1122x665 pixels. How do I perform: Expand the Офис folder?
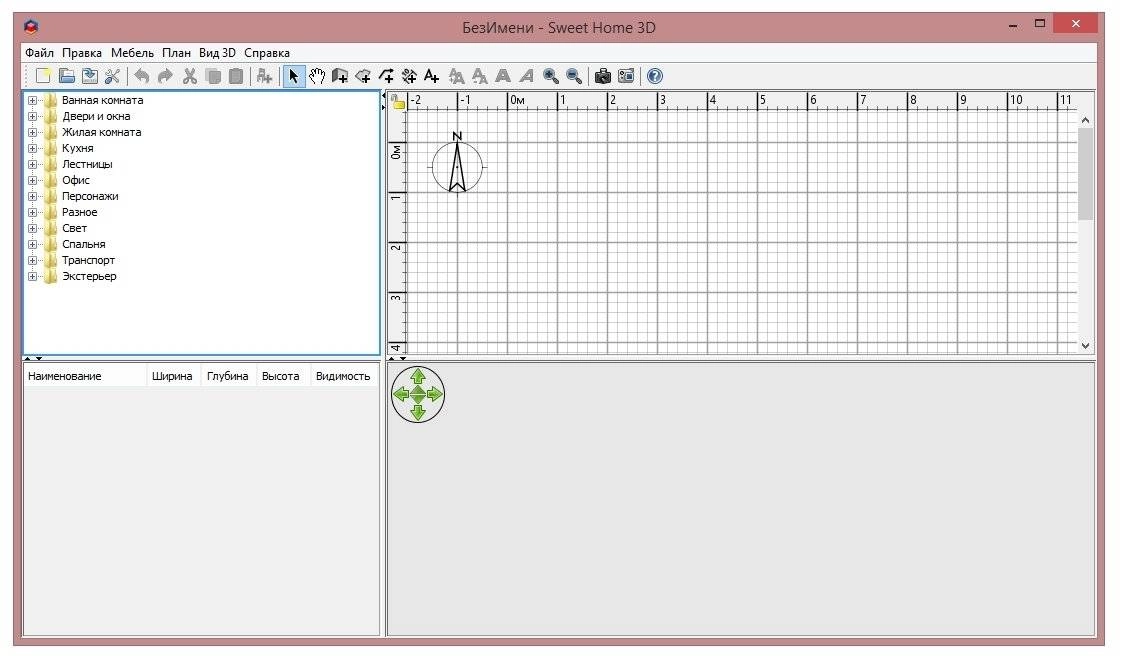click(x=32, y=180)
